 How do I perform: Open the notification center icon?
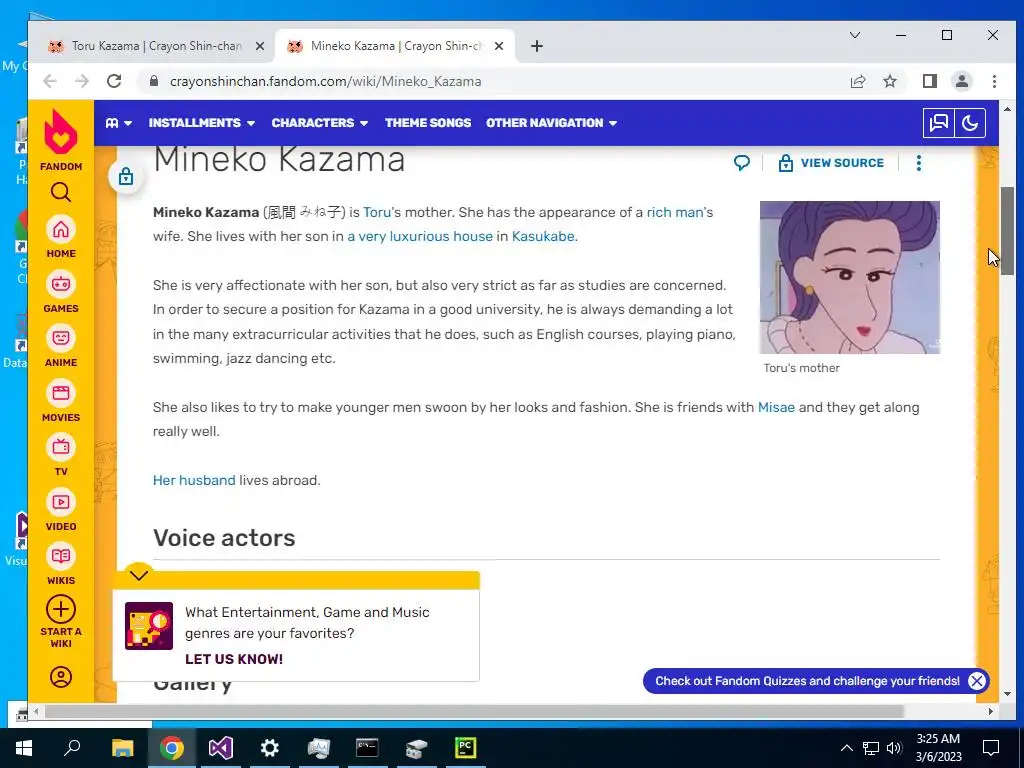(x=991, y=748)
